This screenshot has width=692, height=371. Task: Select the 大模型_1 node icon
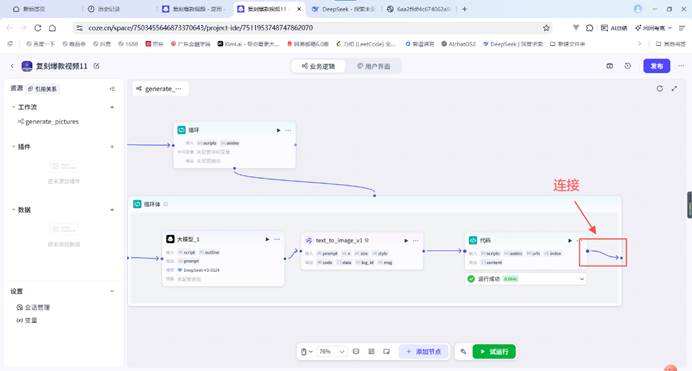point(170,239)
